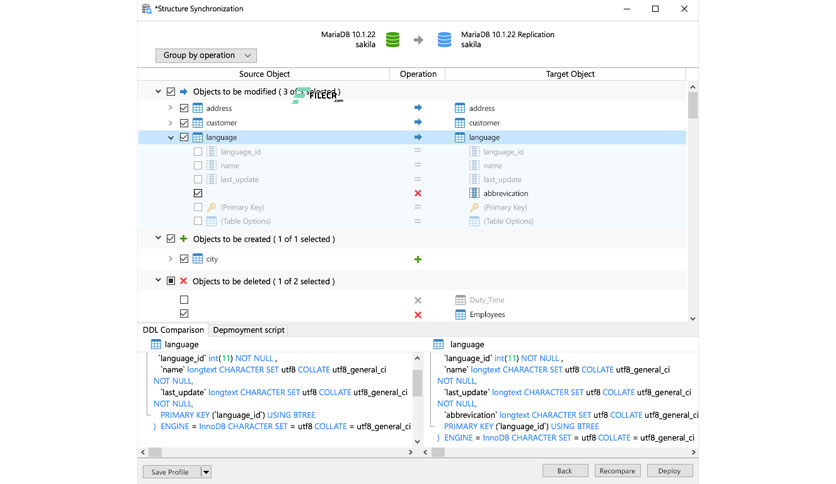
Task: Click the object list vertical scrollbar thumb
Action: [x=693, y=105]
